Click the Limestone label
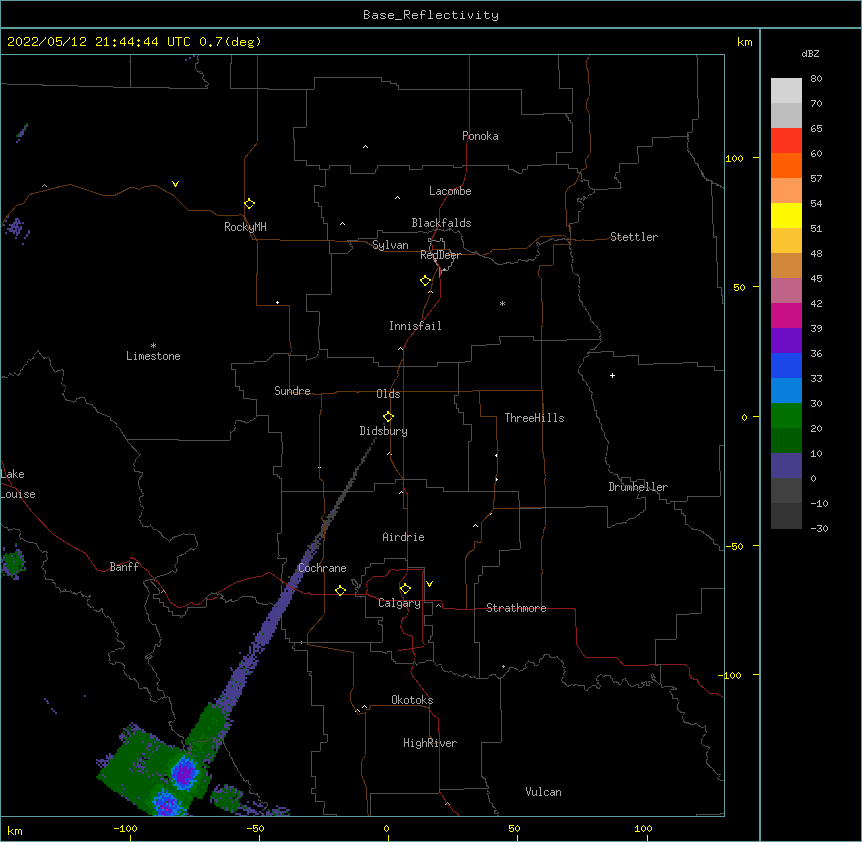 (x=153, y=356)
